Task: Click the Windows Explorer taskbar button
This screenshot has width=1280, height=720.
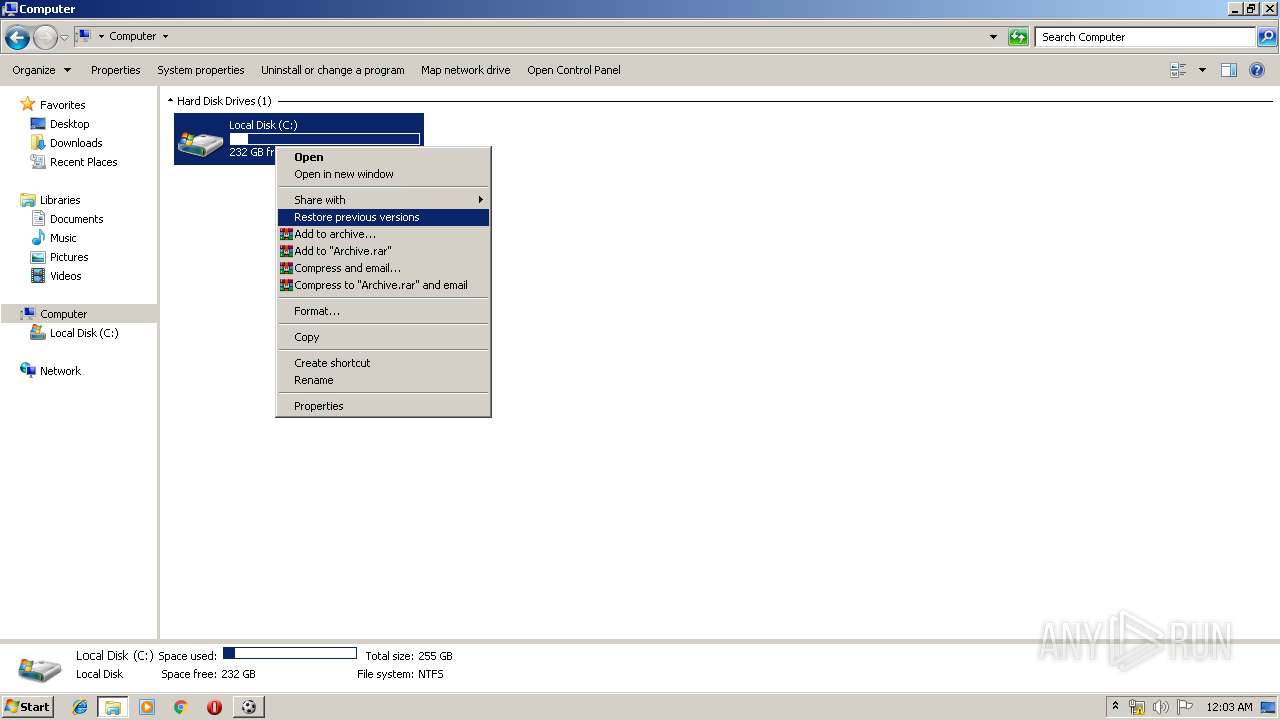Action: [x=113, y=707]
